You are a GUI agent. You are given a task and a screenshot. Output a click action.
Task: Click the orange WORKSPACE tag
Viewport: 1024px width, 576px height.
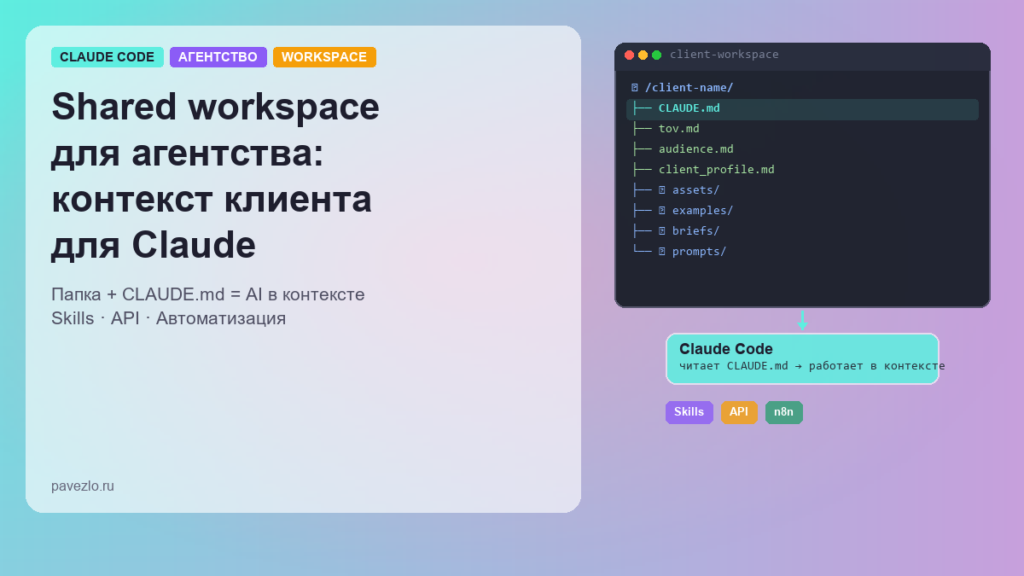(x=324, y=57)
